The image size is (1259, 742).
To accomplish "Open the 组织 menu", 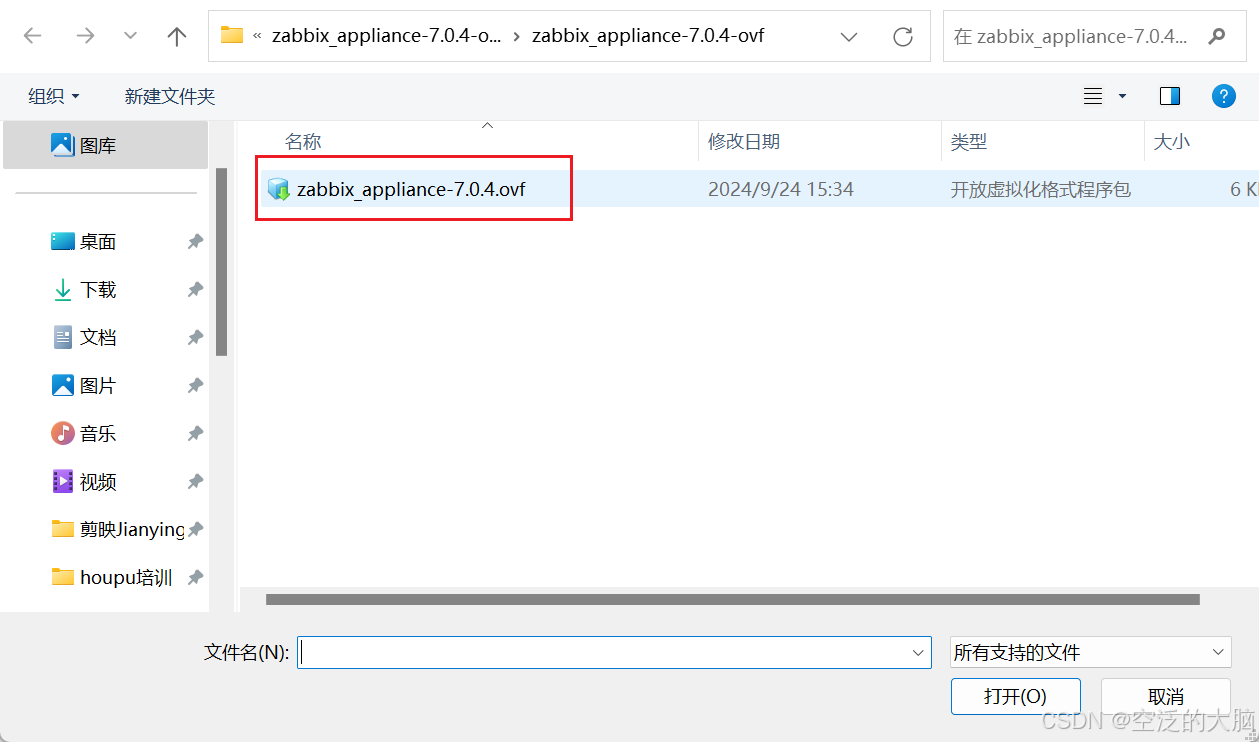I will tap(54, 96).
